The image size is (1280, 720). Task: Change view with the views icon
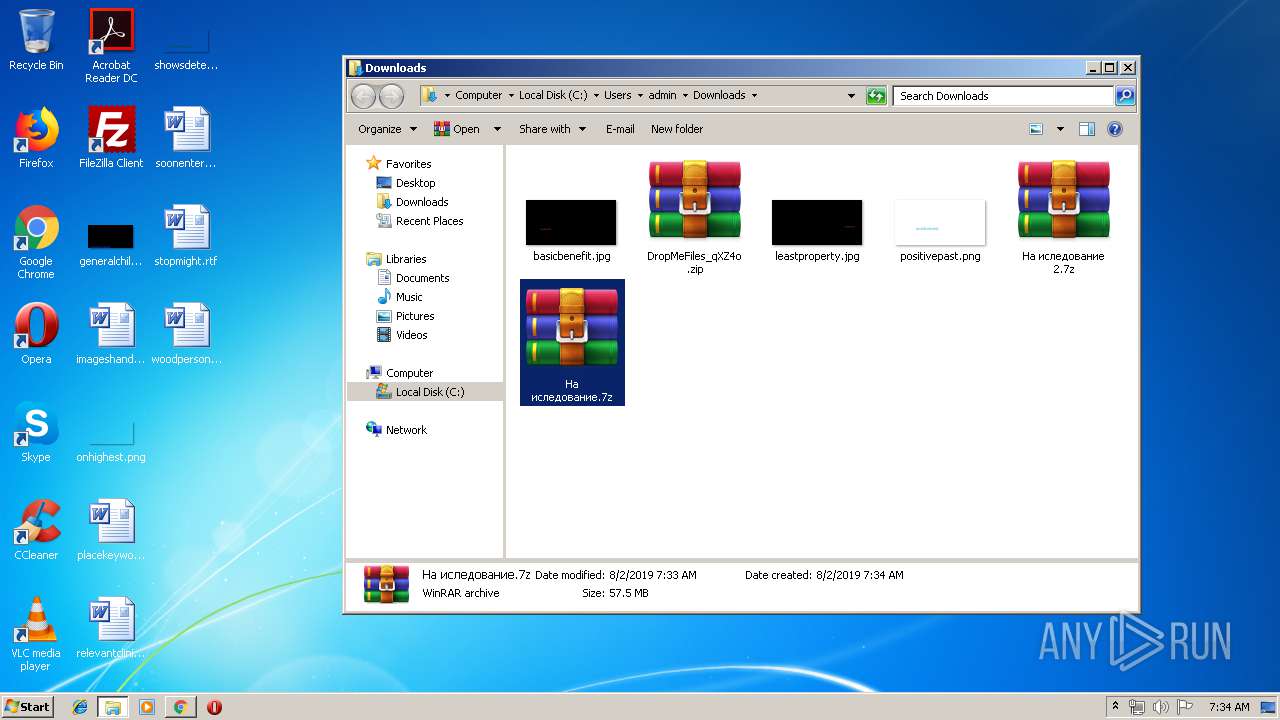click(x=1036, y=129)
